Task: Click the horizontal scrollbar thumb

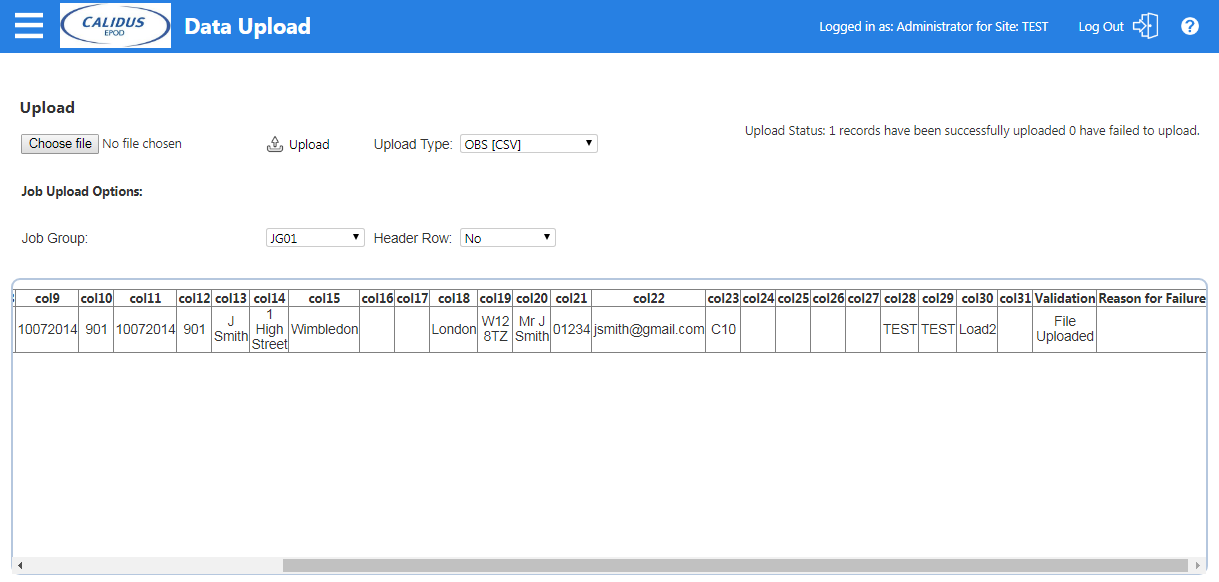Action: [x=736, y=565]
